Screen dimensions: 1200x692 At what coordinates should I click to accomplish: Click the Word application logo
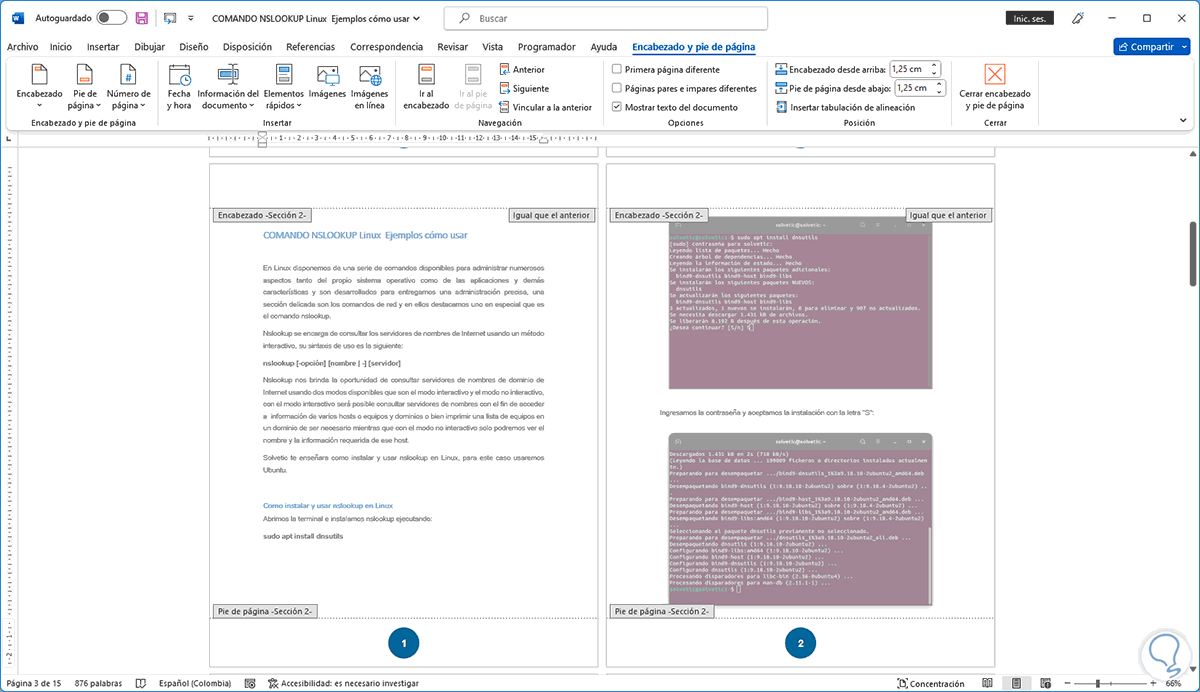(x=16, y=18)
